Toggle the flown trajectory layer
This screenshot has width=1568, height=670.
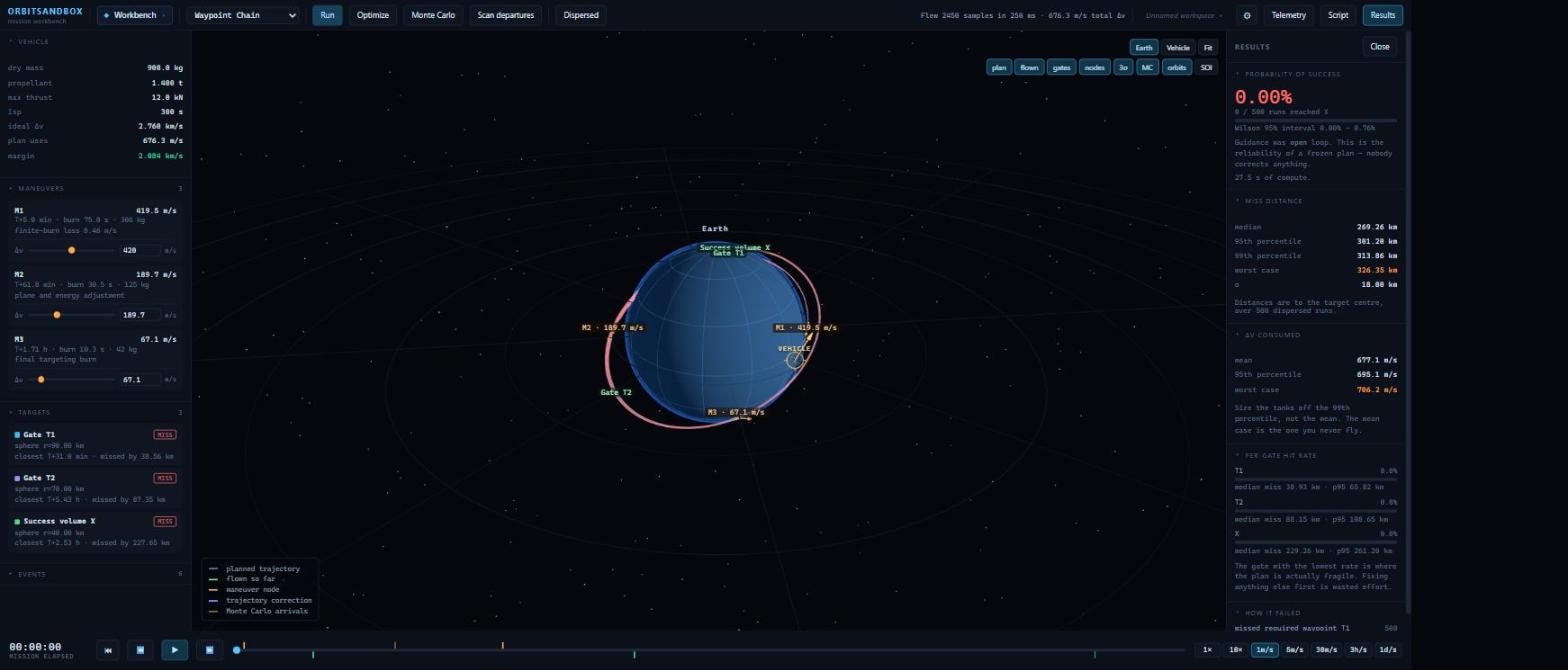pos(1029,67)
